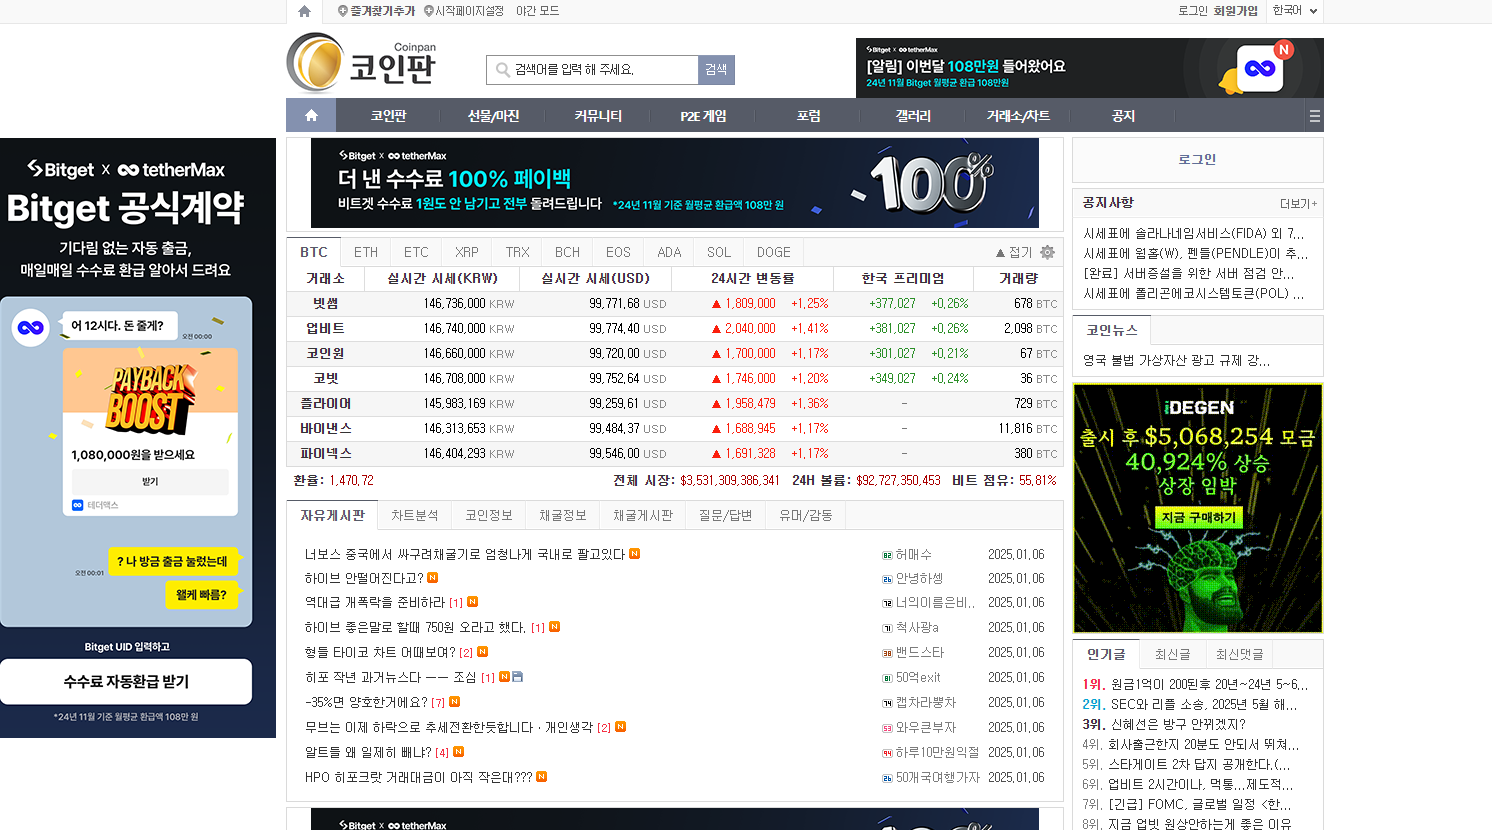
Task: Click the 바이낸스 exchange row name
Action: pos(326,428)
